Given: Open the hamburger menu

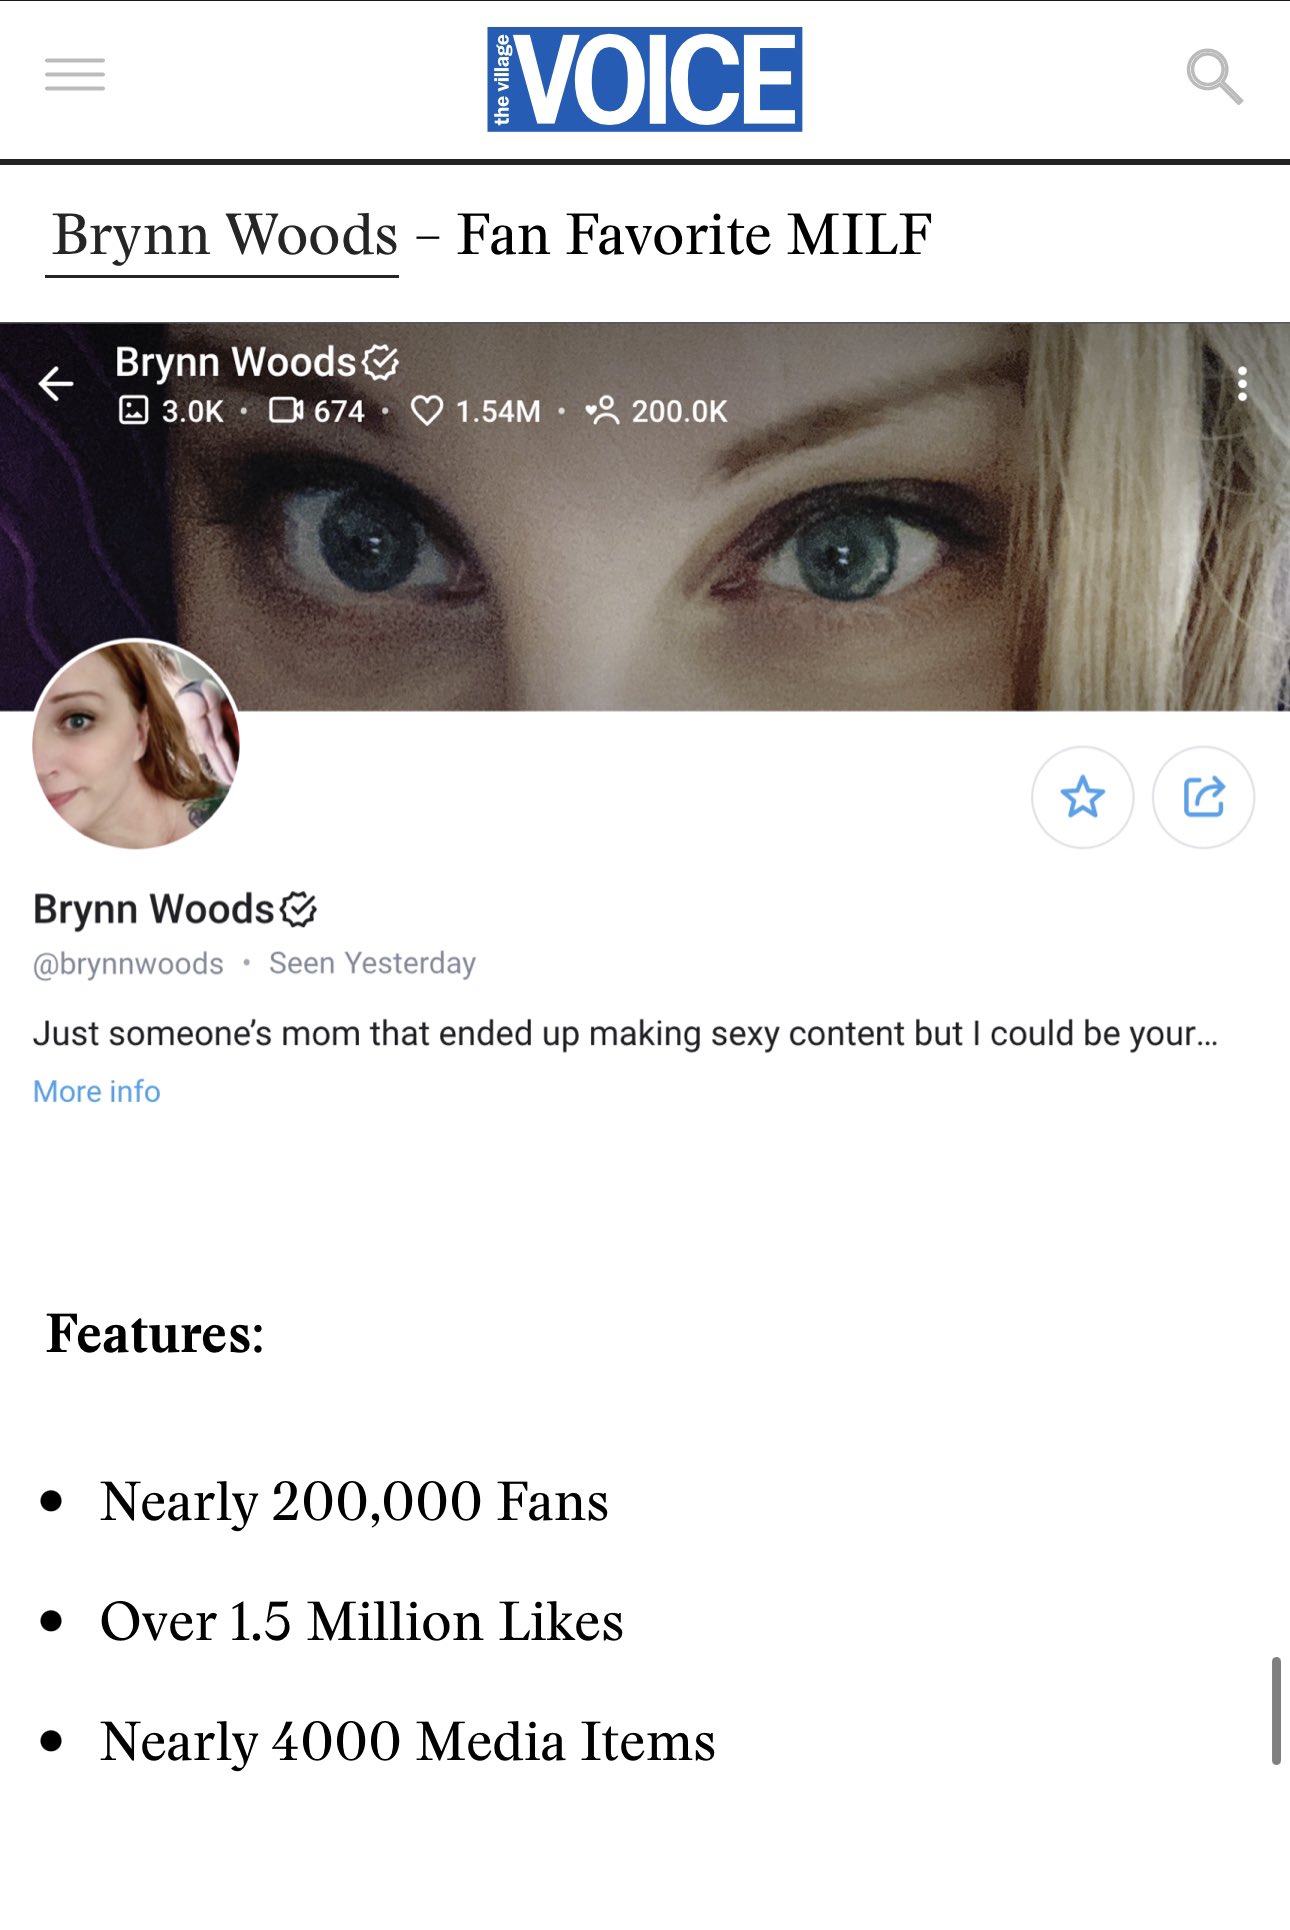Looking at the screenshot, I should (75, 75).
